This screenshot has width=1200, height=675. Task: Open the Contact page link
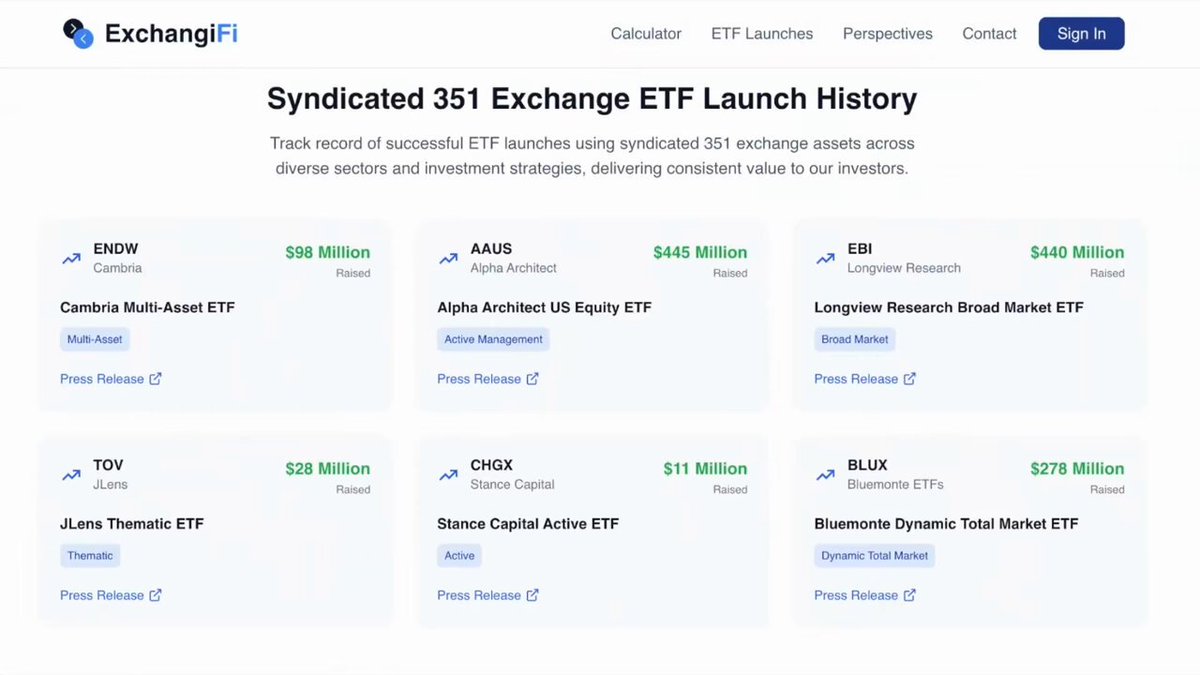point(989,34)
